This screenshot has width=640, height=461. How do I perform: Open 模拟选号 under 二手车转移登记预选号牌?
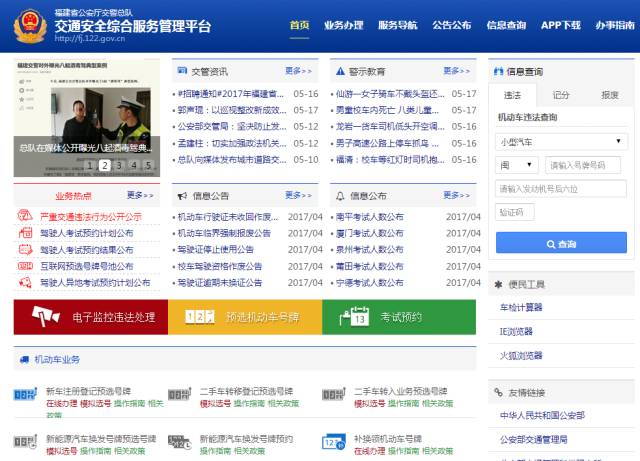click(x=215, y=403)
